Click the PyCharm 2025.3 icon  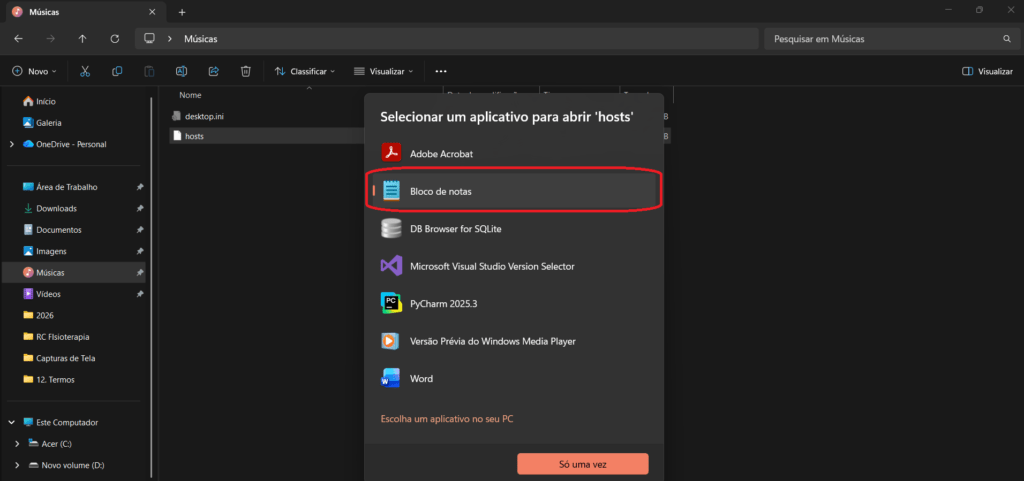(x=391, y=303)
